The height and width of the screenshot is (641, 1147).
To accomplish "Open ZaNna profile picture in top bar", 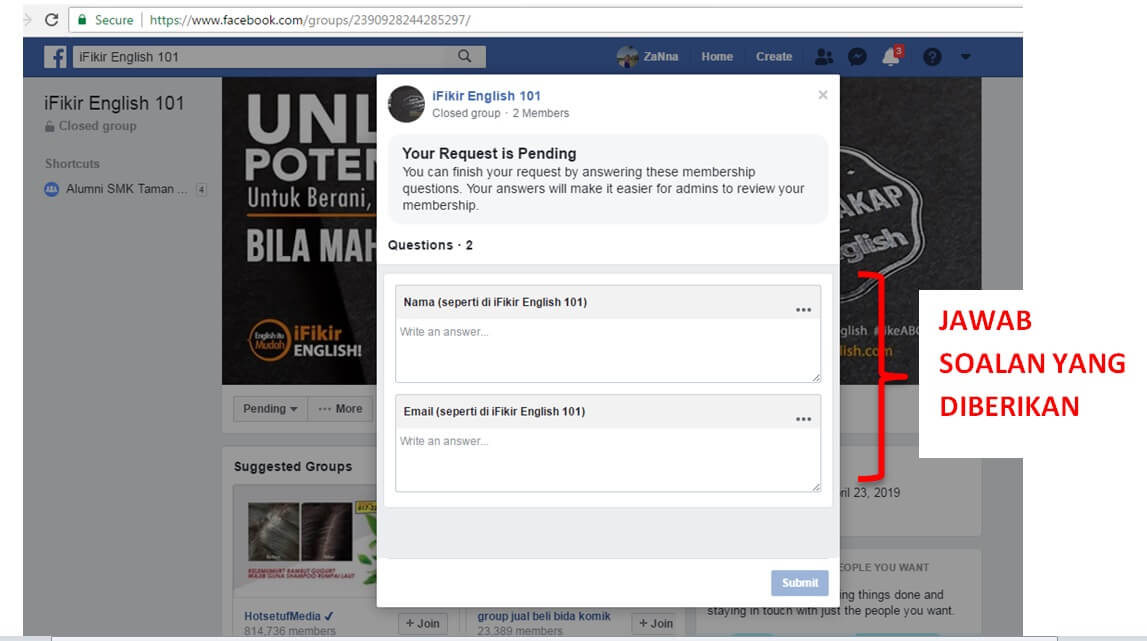I will (x=628, y=56).
